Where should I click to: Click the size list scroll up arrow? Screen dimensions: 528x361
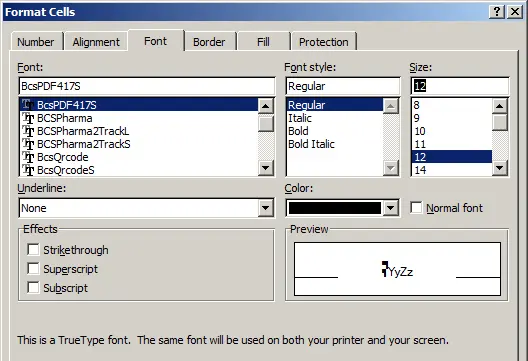[x=500, y=106]
